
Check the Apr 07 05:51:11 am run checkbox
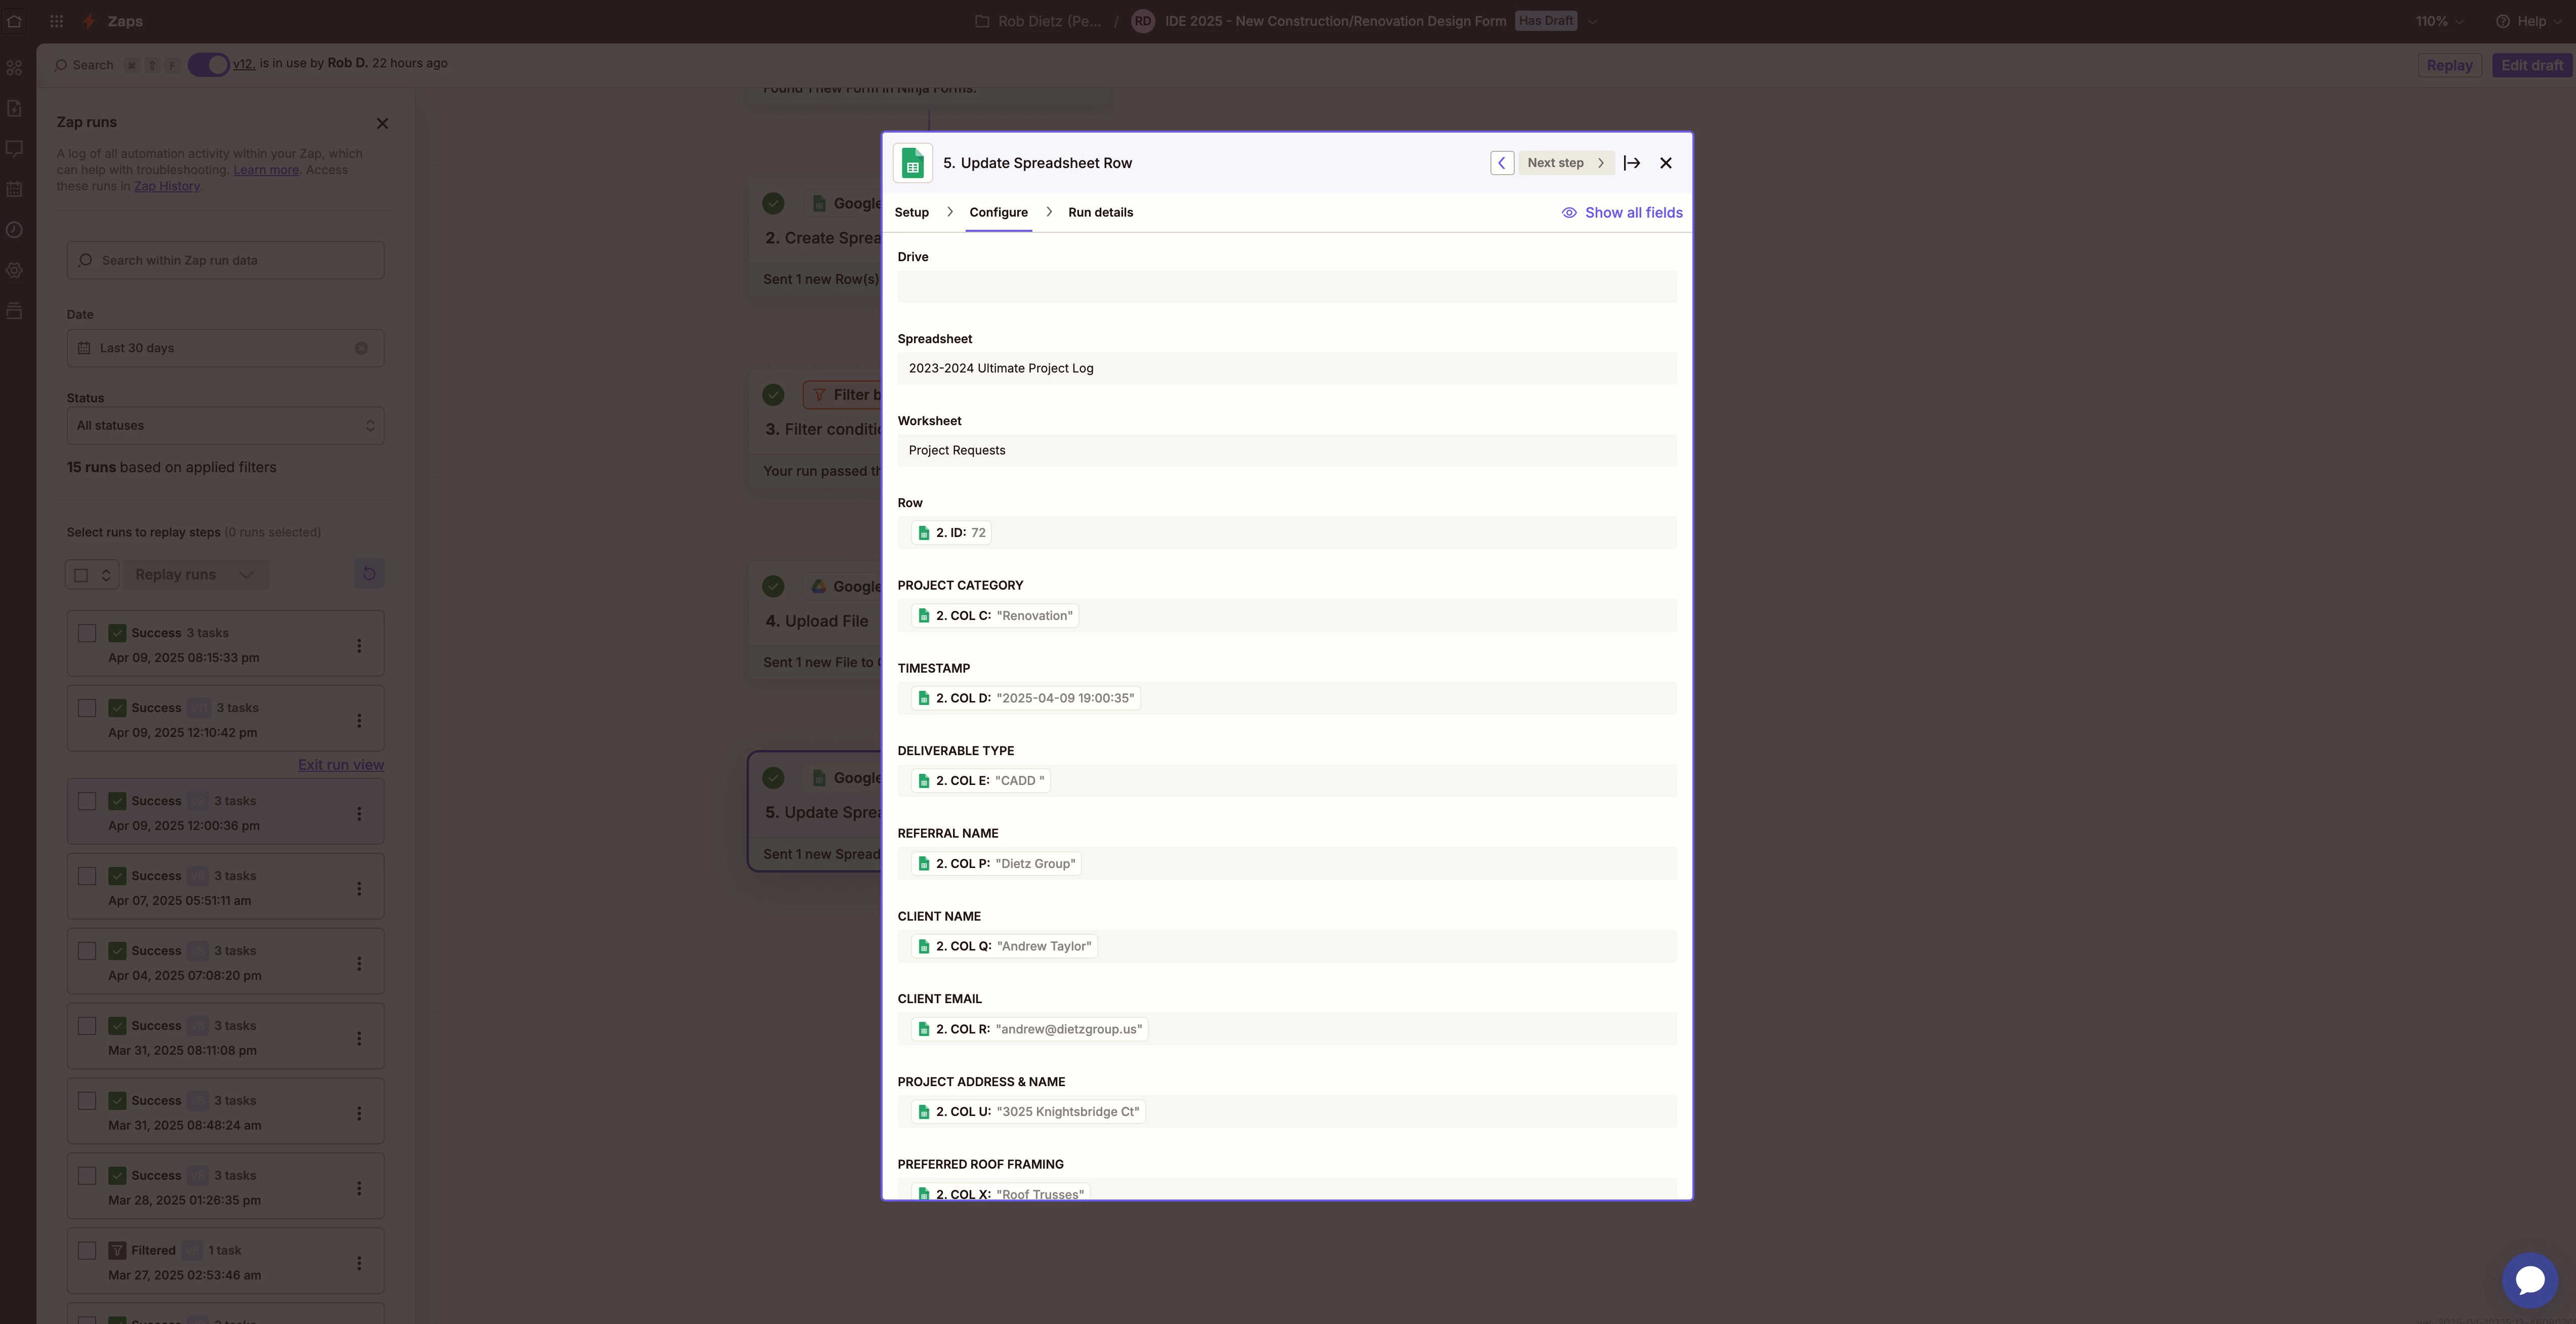pos(87,876)
